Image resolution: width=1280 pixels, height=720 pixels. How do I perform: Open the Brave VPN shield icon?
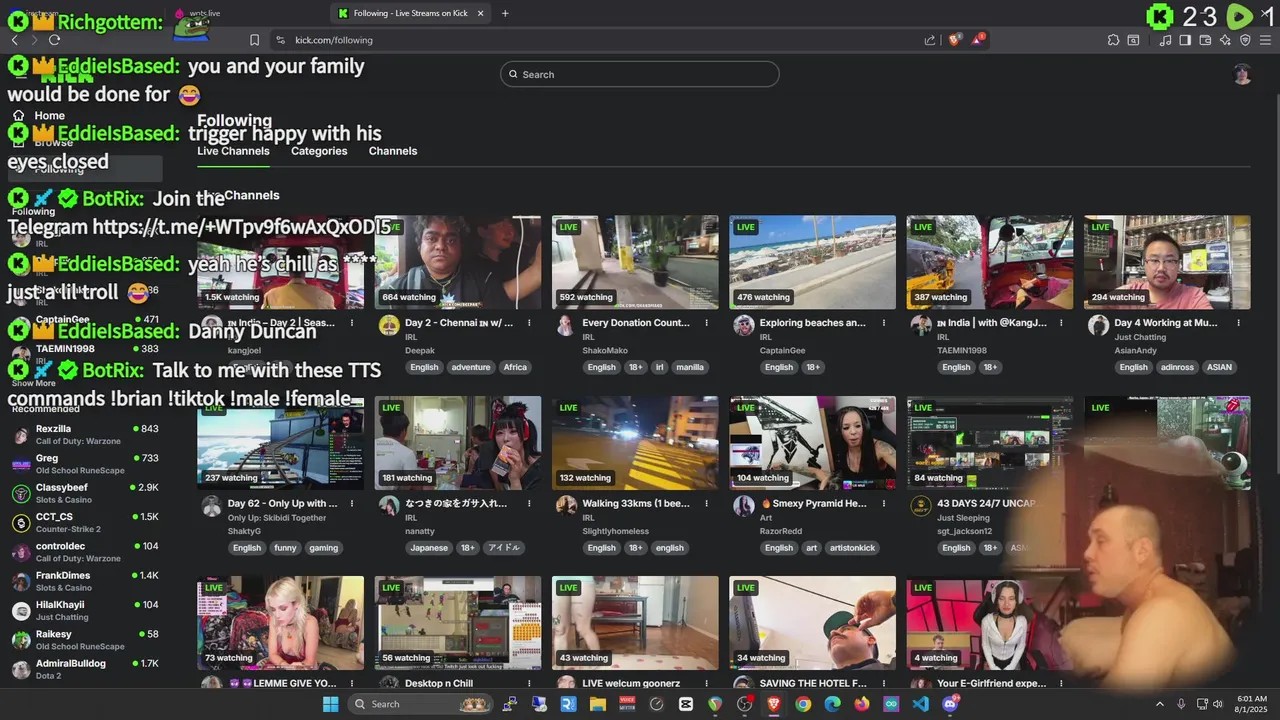click(x=1245, y=40)
